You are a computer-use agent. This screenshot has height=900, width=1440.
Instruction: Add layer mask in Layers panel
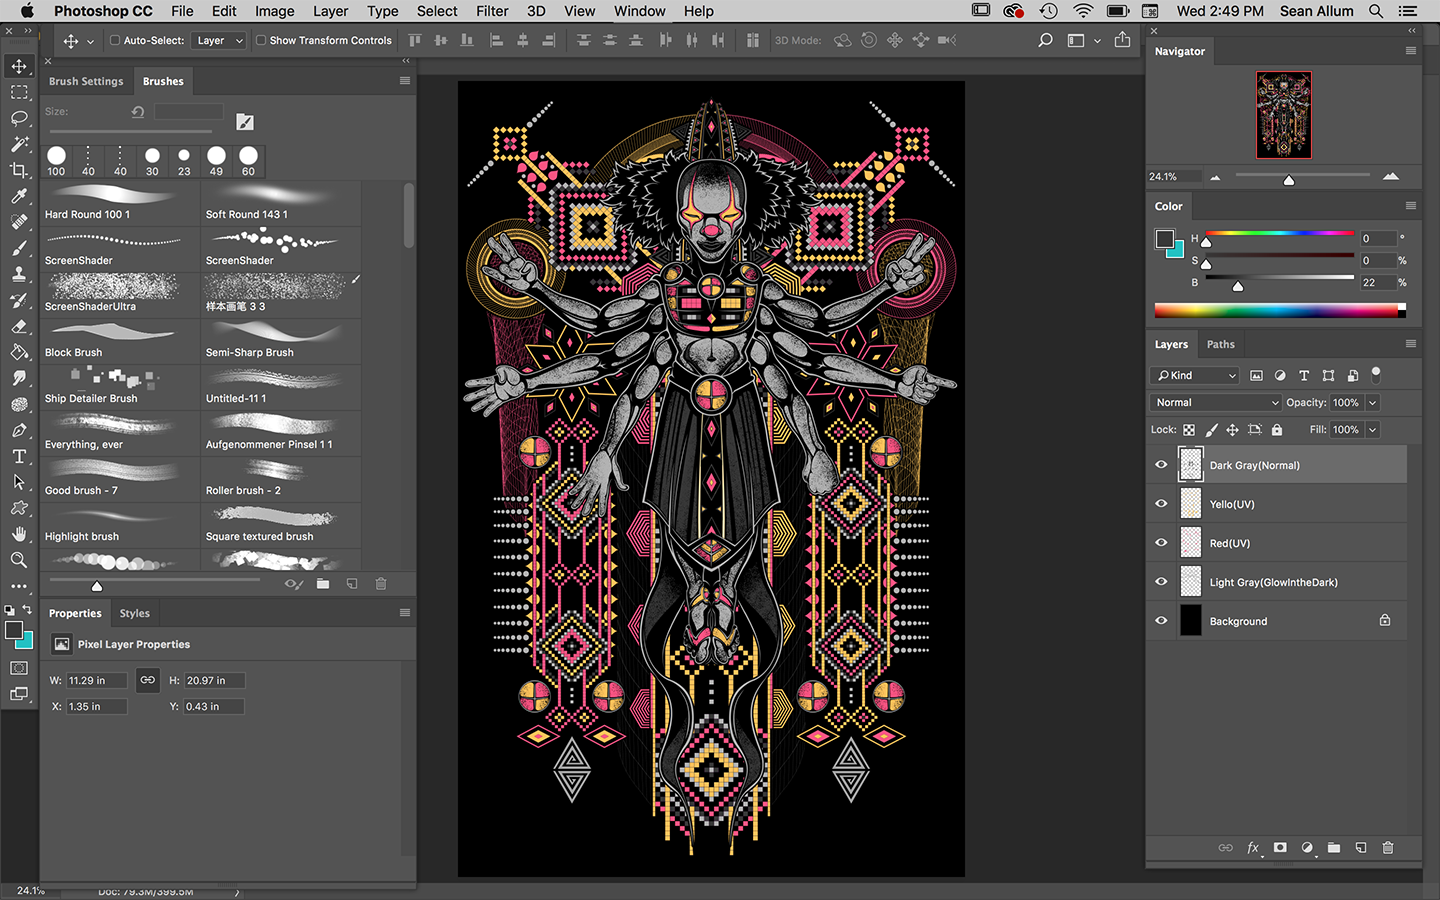[x=1280, y=847]
